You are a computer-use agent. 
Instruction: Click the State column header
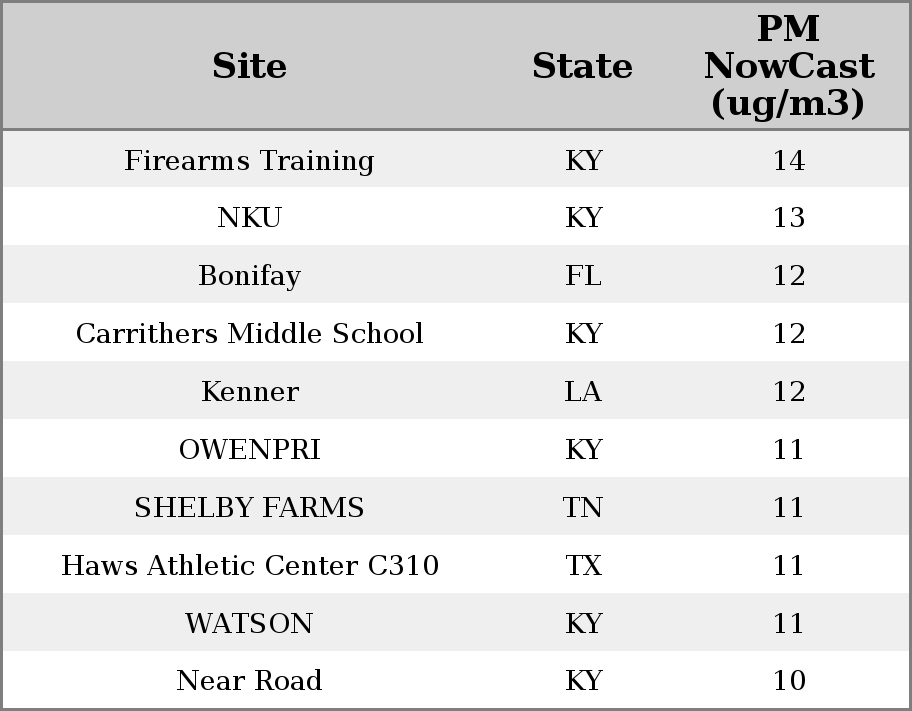pyautogui.click(x=582, y=66)
